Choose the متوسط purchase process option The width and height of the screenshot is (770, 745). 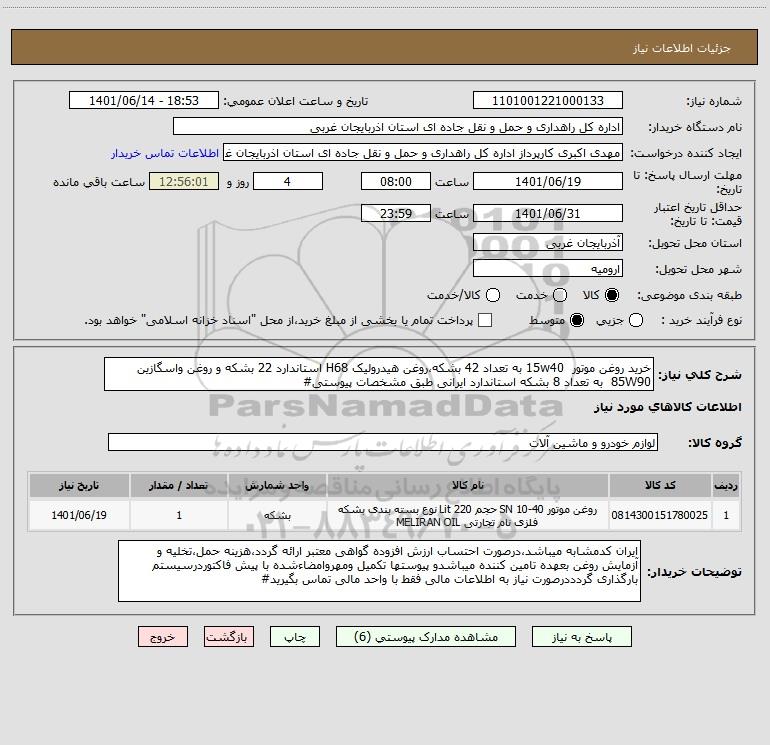[577, 320]
